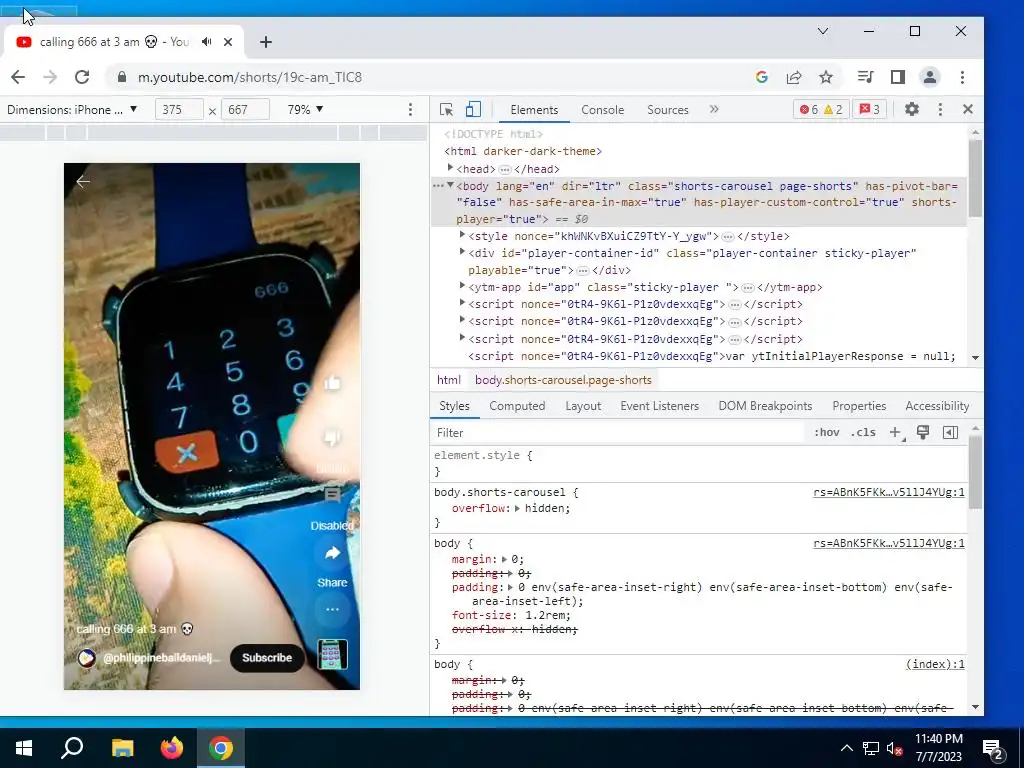The image size is (1024, 768).
Task: Open the short's three-dot more menu
Action: 332,609
